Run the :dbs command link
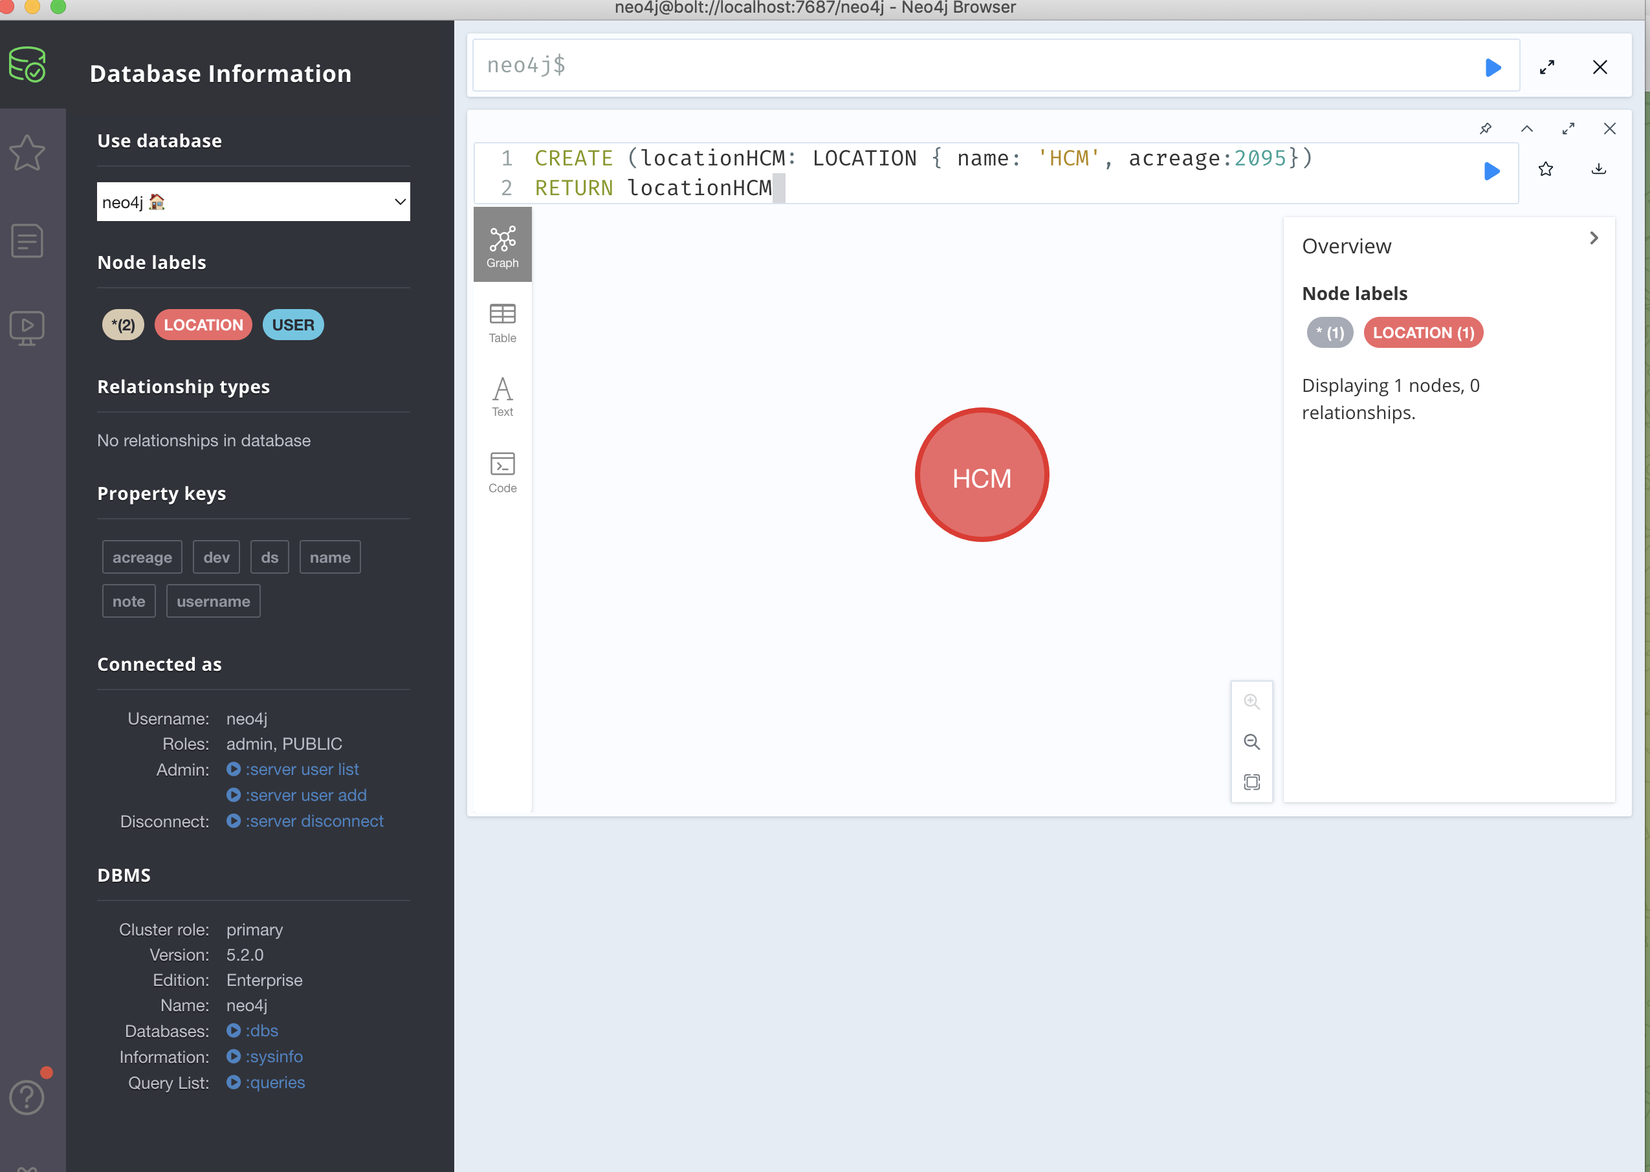This screenshot has height=1172, width=1650. pyautogui.click(x=253, y=1031)
